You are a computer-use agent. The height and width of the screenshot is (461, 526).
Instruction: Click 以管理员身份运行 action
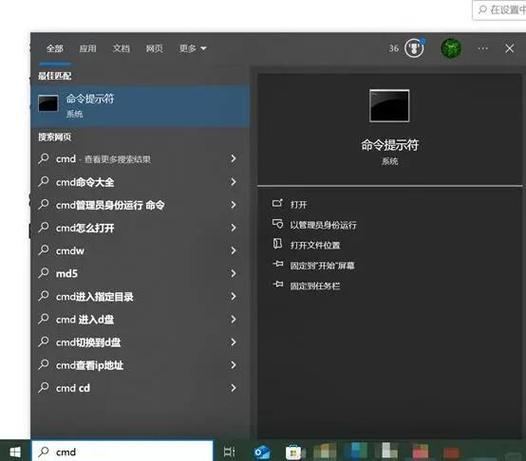coord(323,225)
